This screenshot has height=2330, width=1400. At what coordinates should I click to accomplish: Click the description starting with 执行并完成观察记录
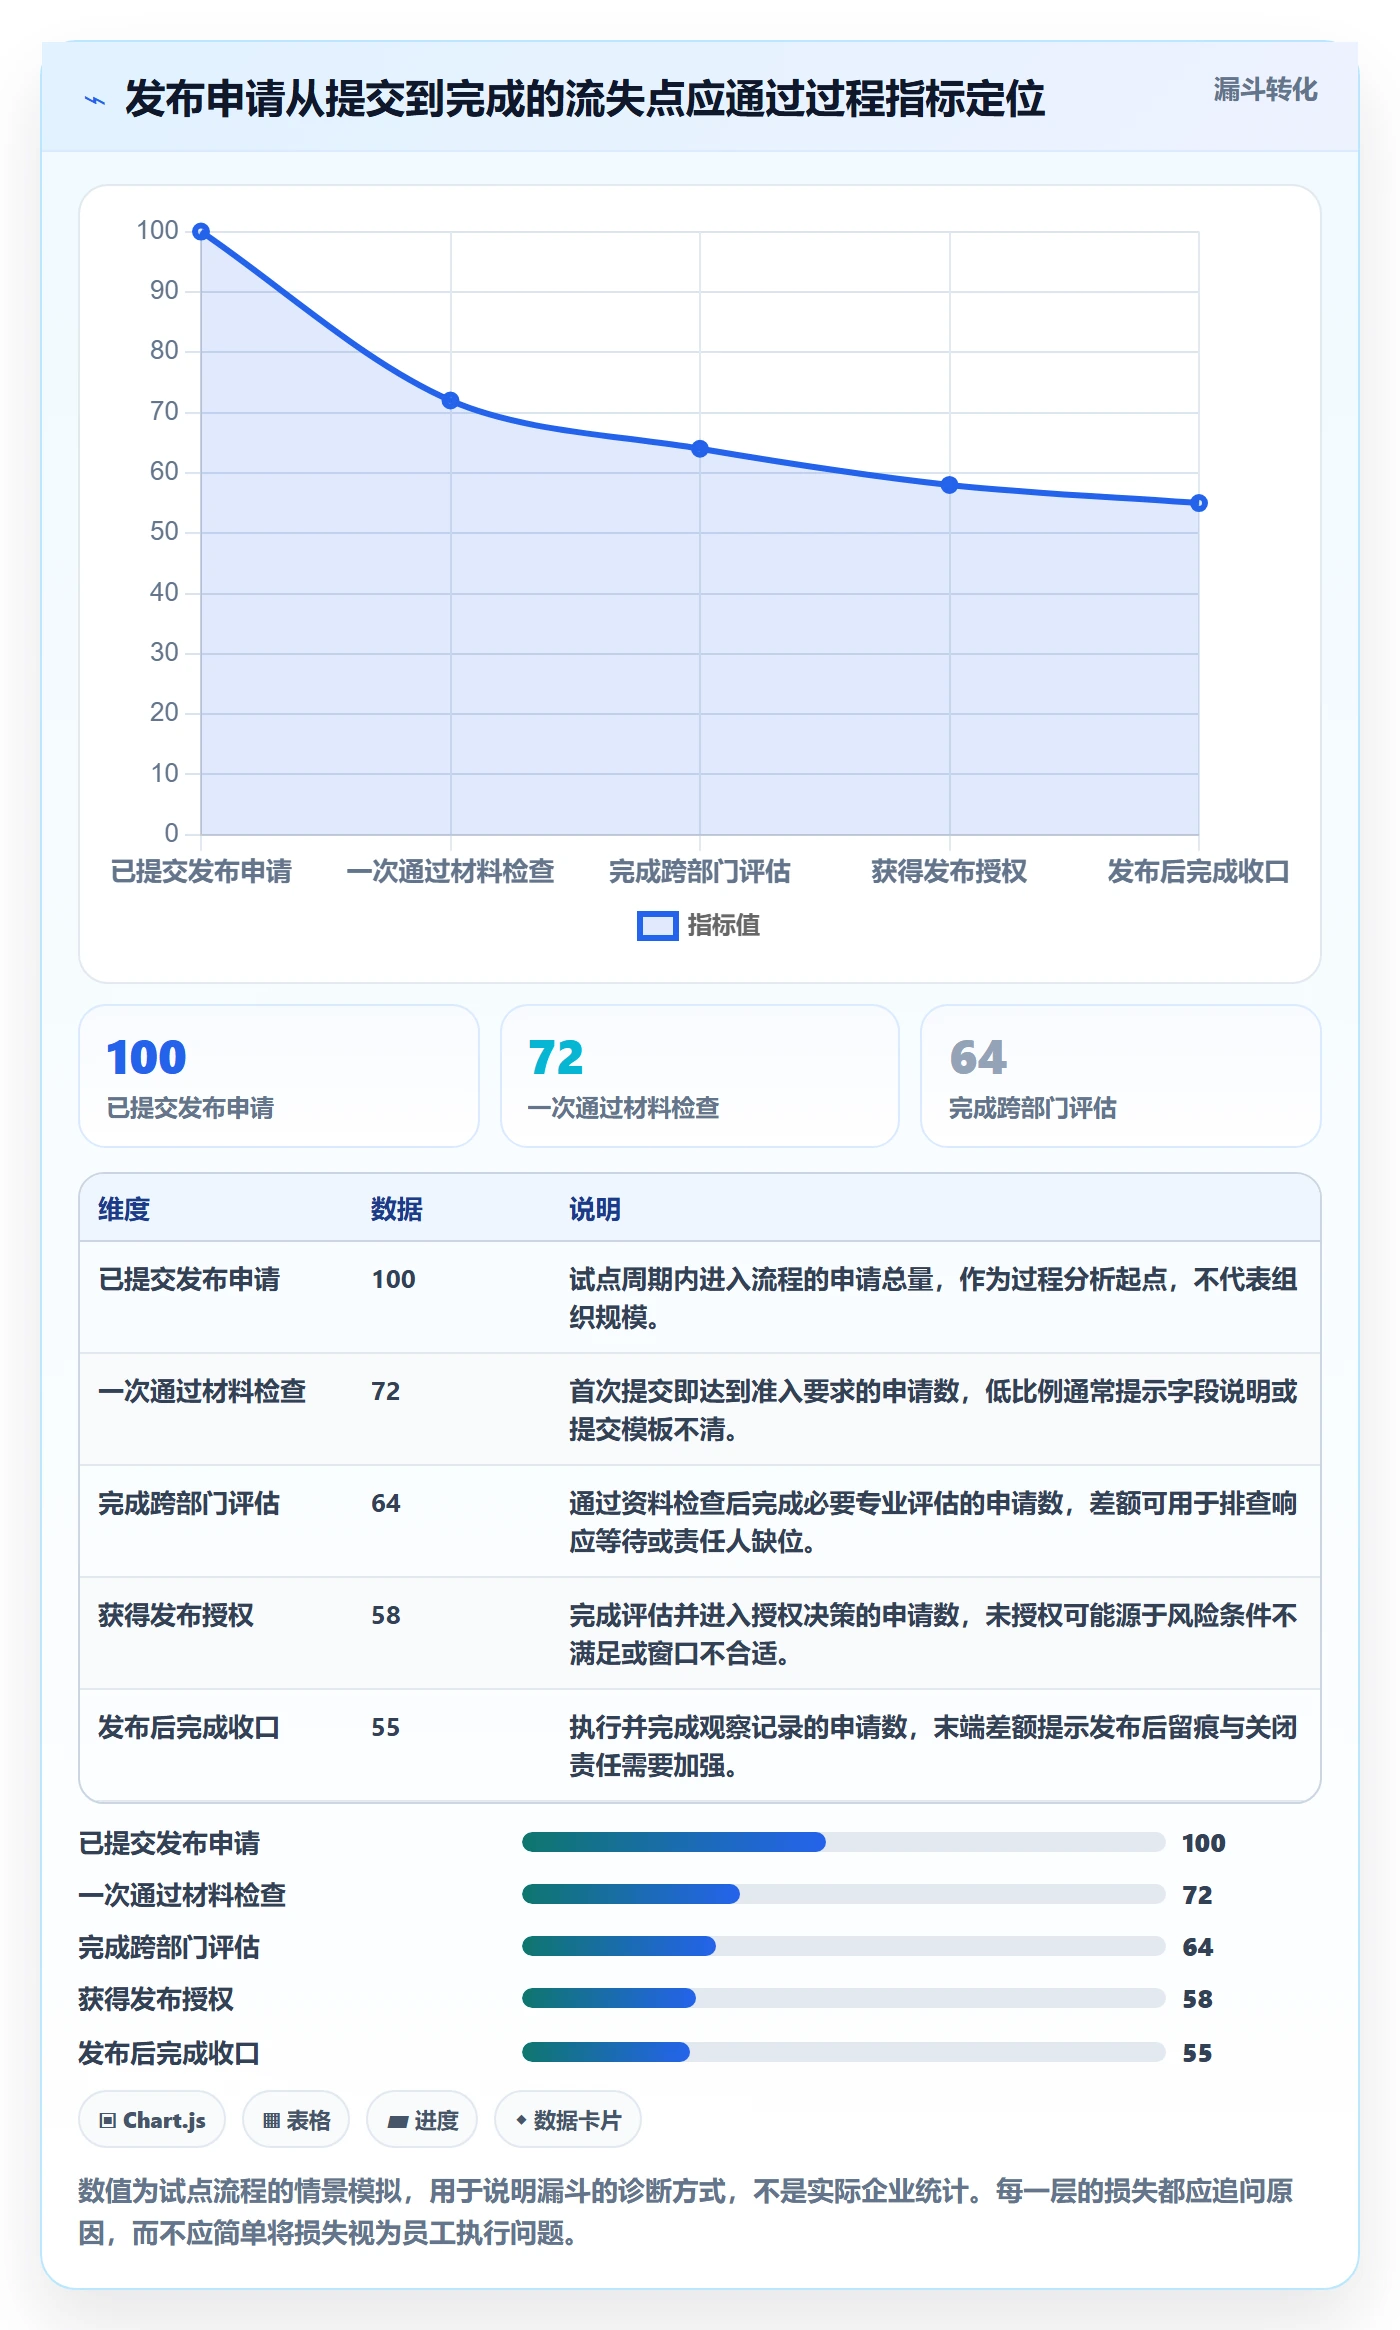click(x=933, y=1746)
